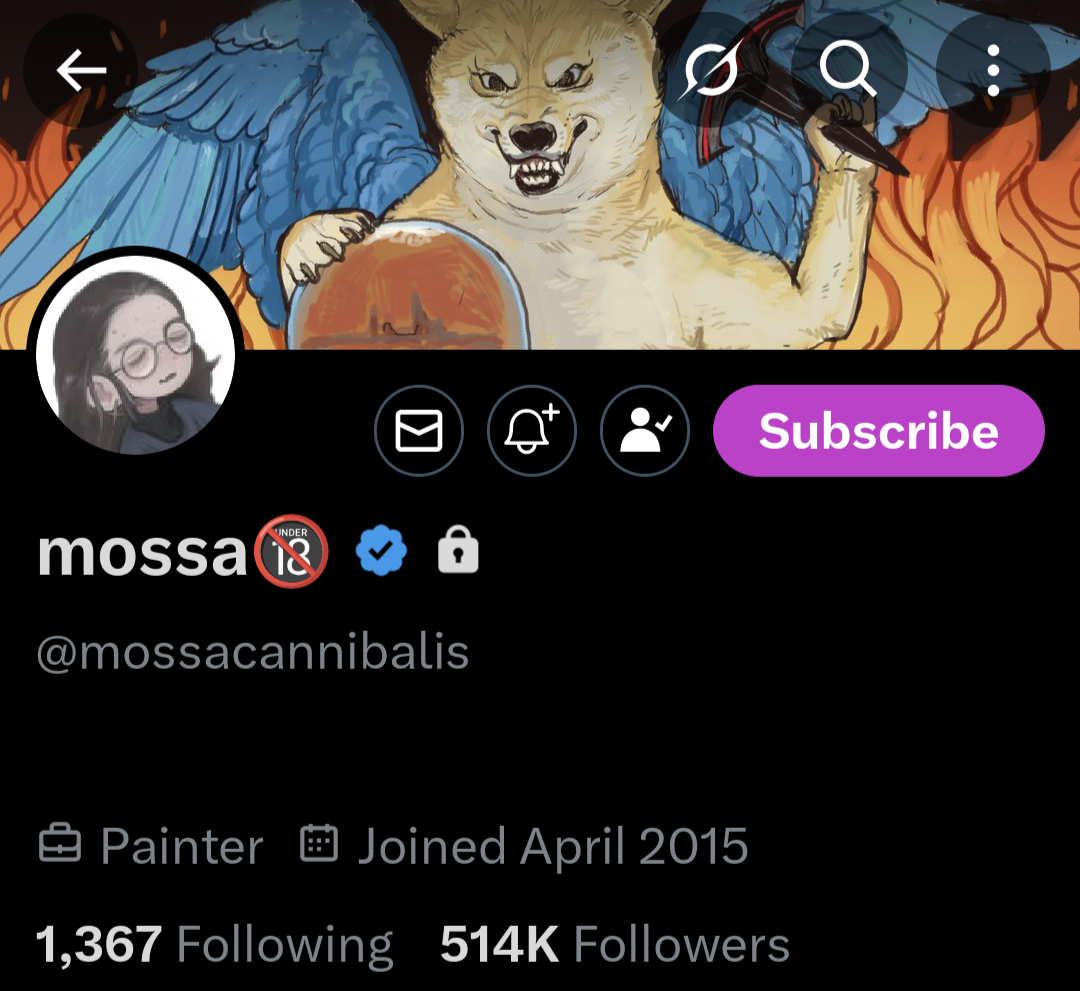Tap the Grok icon in header

point(712,70)
